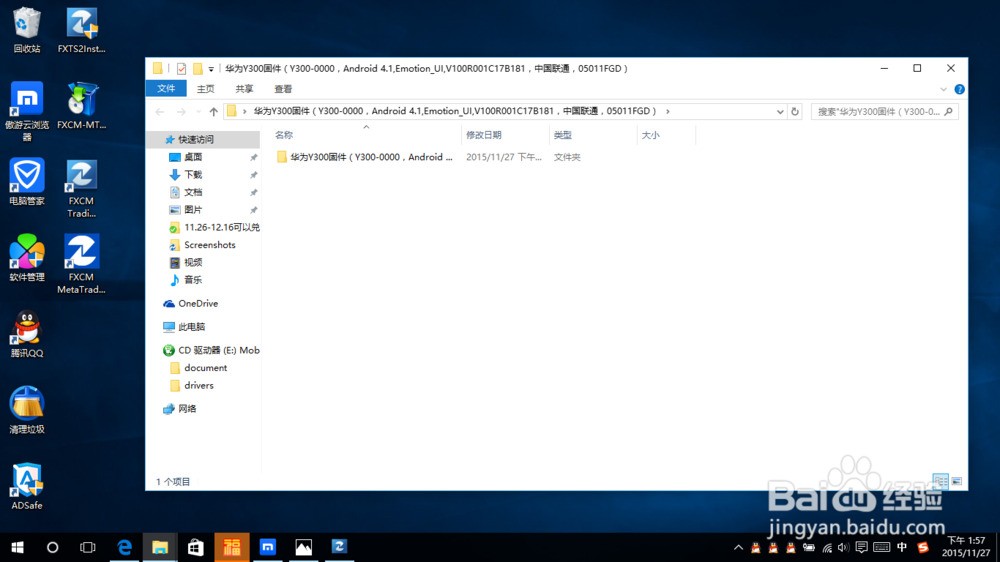Toggle the 中 input language indicator
The width and height of the screenshot is (1000, 562).
pos(902,547)
